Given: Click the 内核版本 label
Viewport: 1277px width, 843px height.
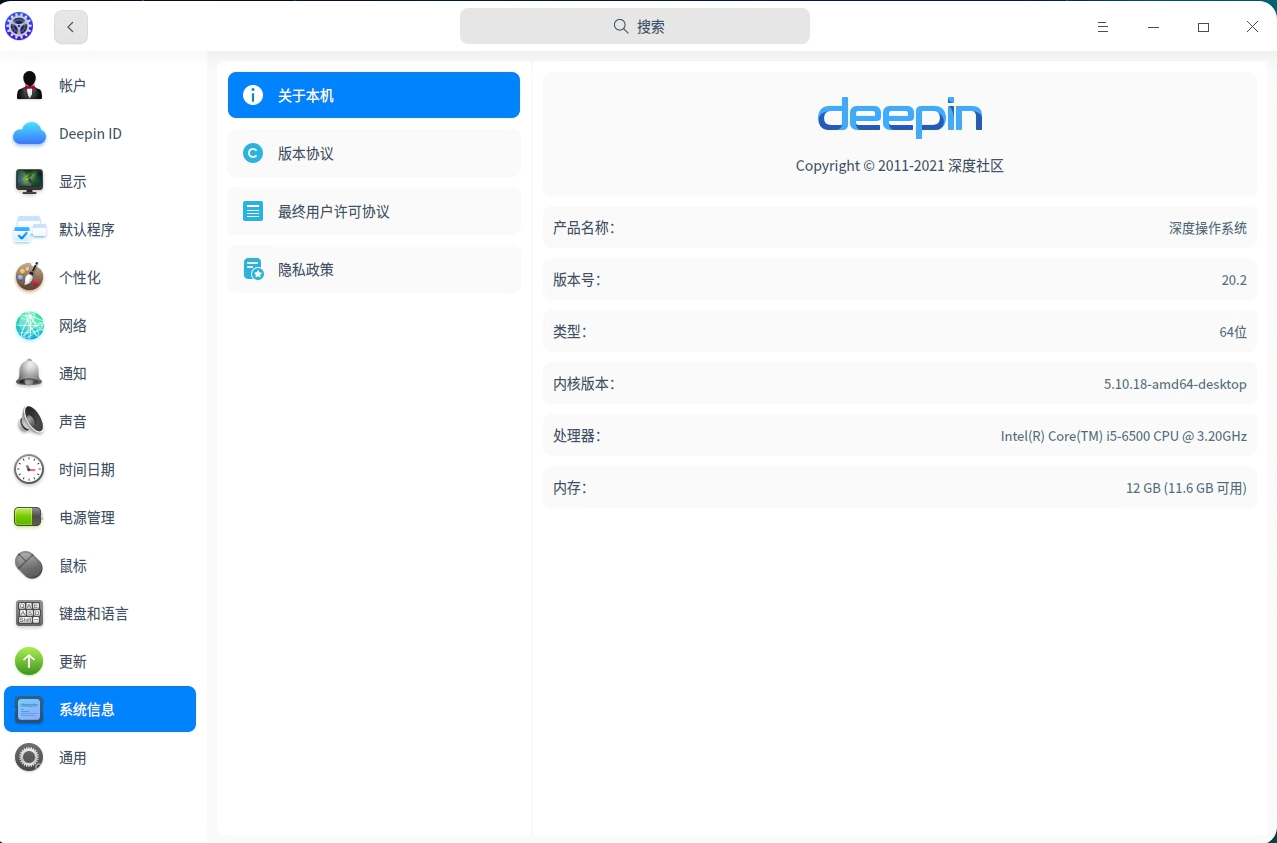Looking at the screenshot, I should point(584,384).
